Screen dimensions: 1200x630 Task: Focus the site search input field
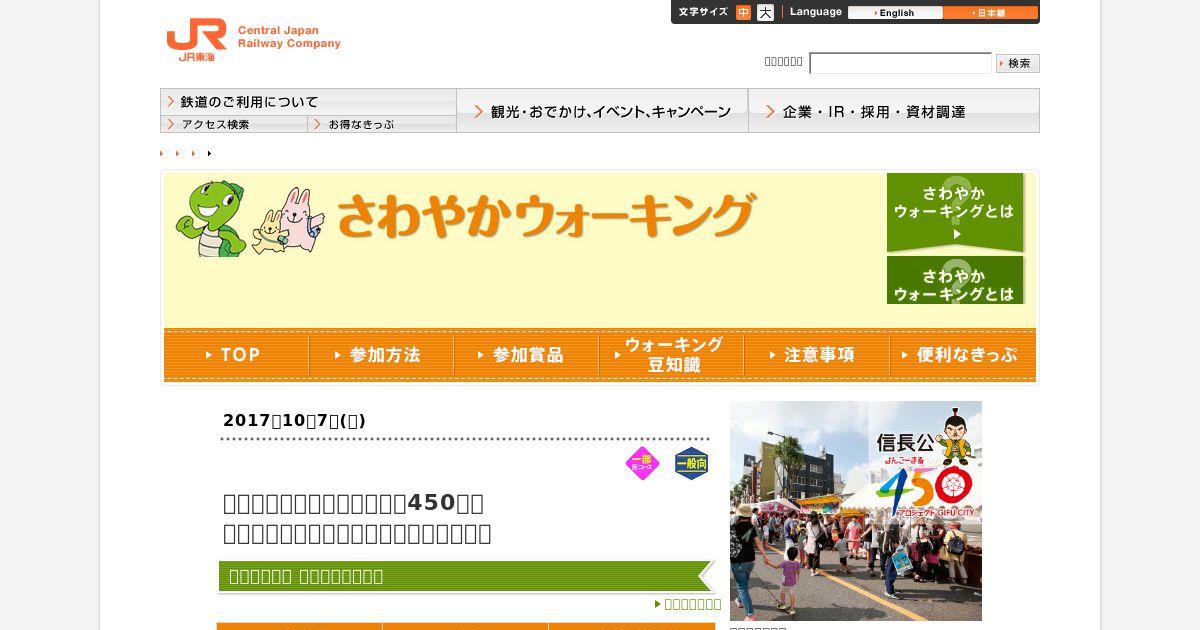click(900, 63)
